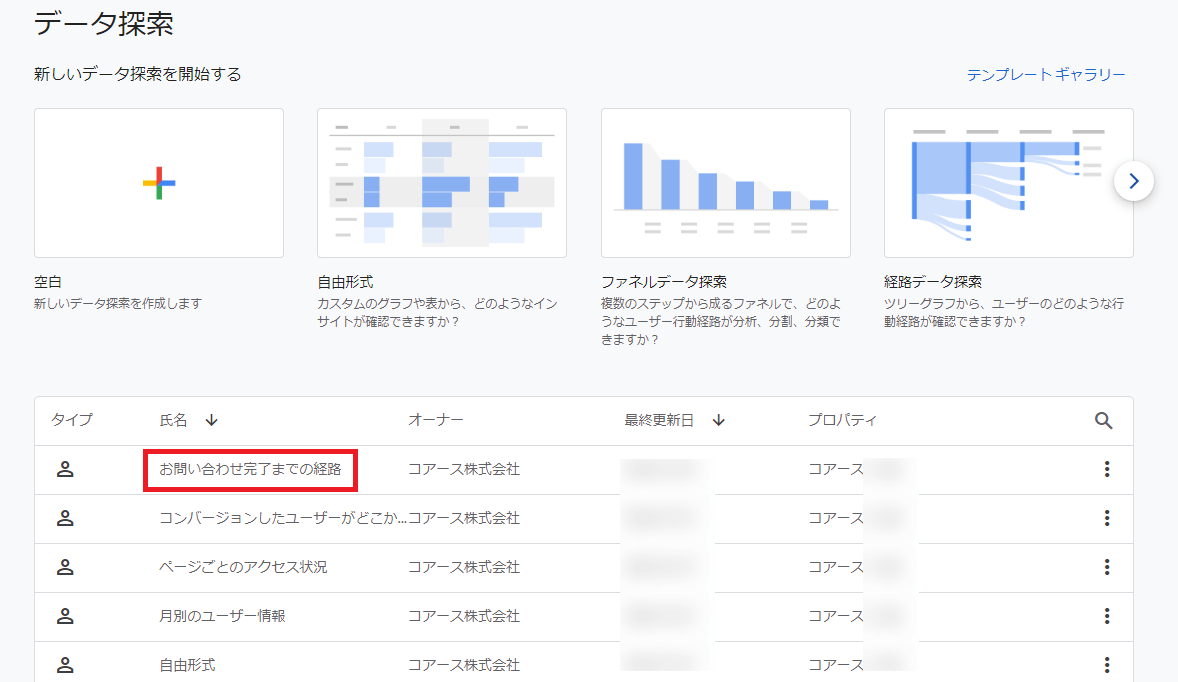Open ページごとのアクセス状況 exploration
Screen dimensions: 1178x682
[243, 567]
